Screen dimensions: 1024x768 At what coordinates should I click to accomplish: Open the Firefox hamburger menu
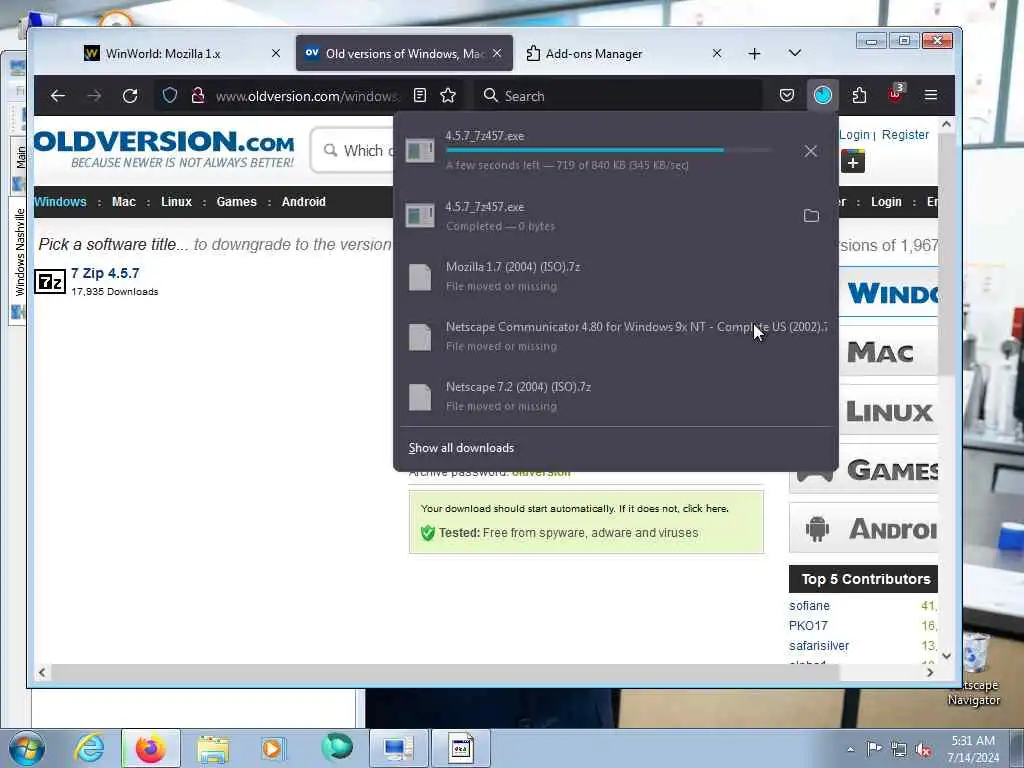(931, 96)
